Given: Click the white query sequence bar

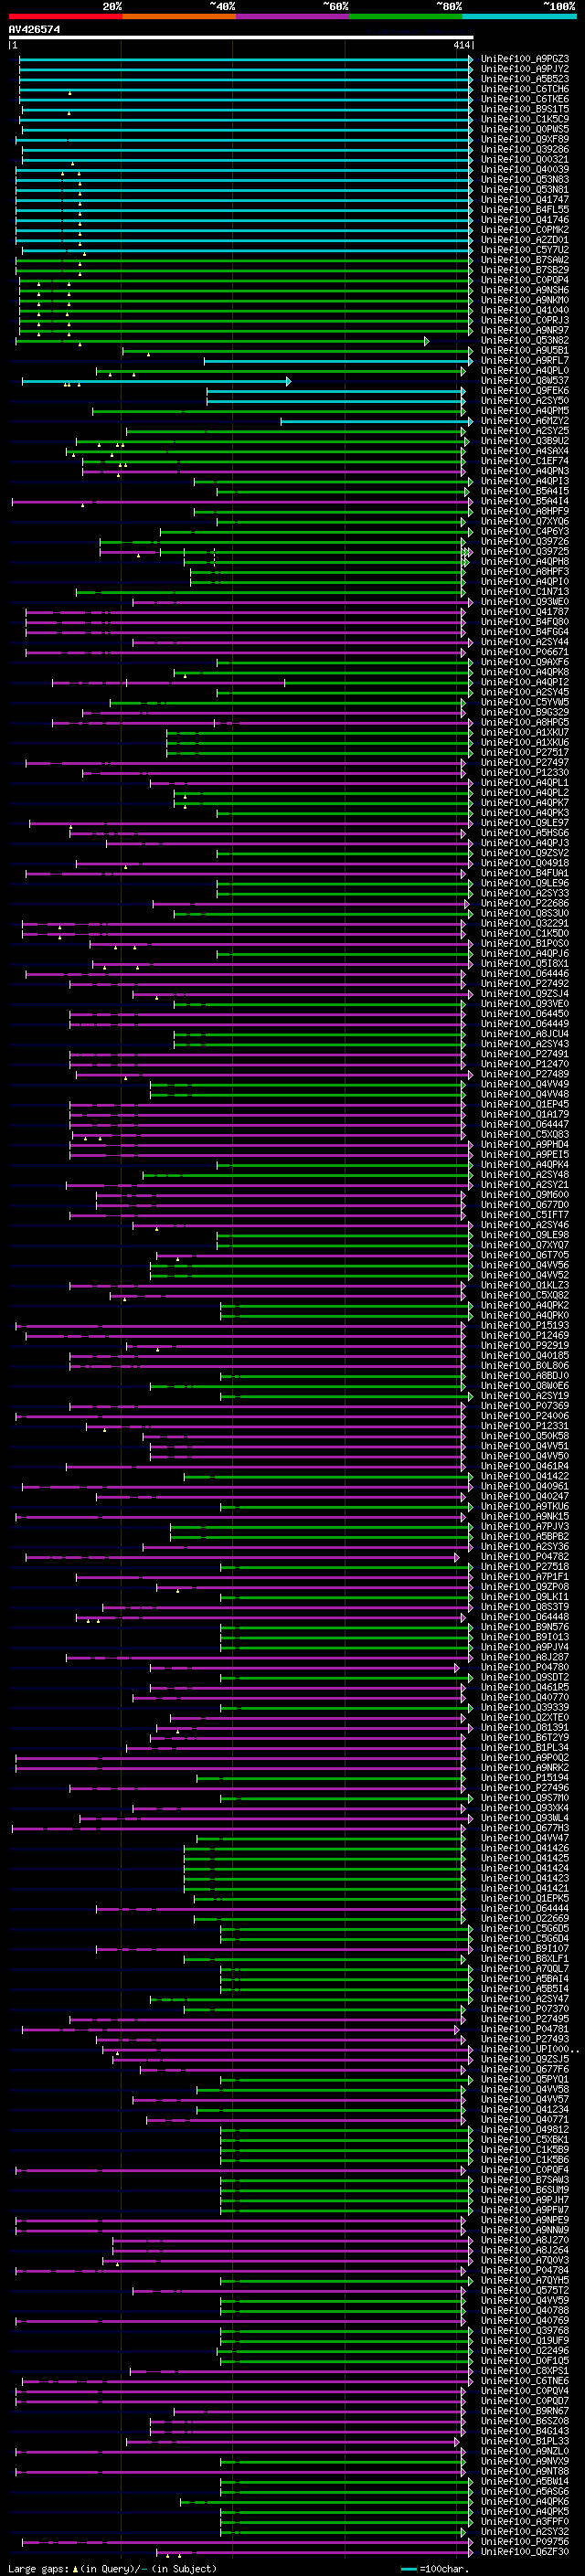Looking at the screenshot, I should (x=241, y=37).
